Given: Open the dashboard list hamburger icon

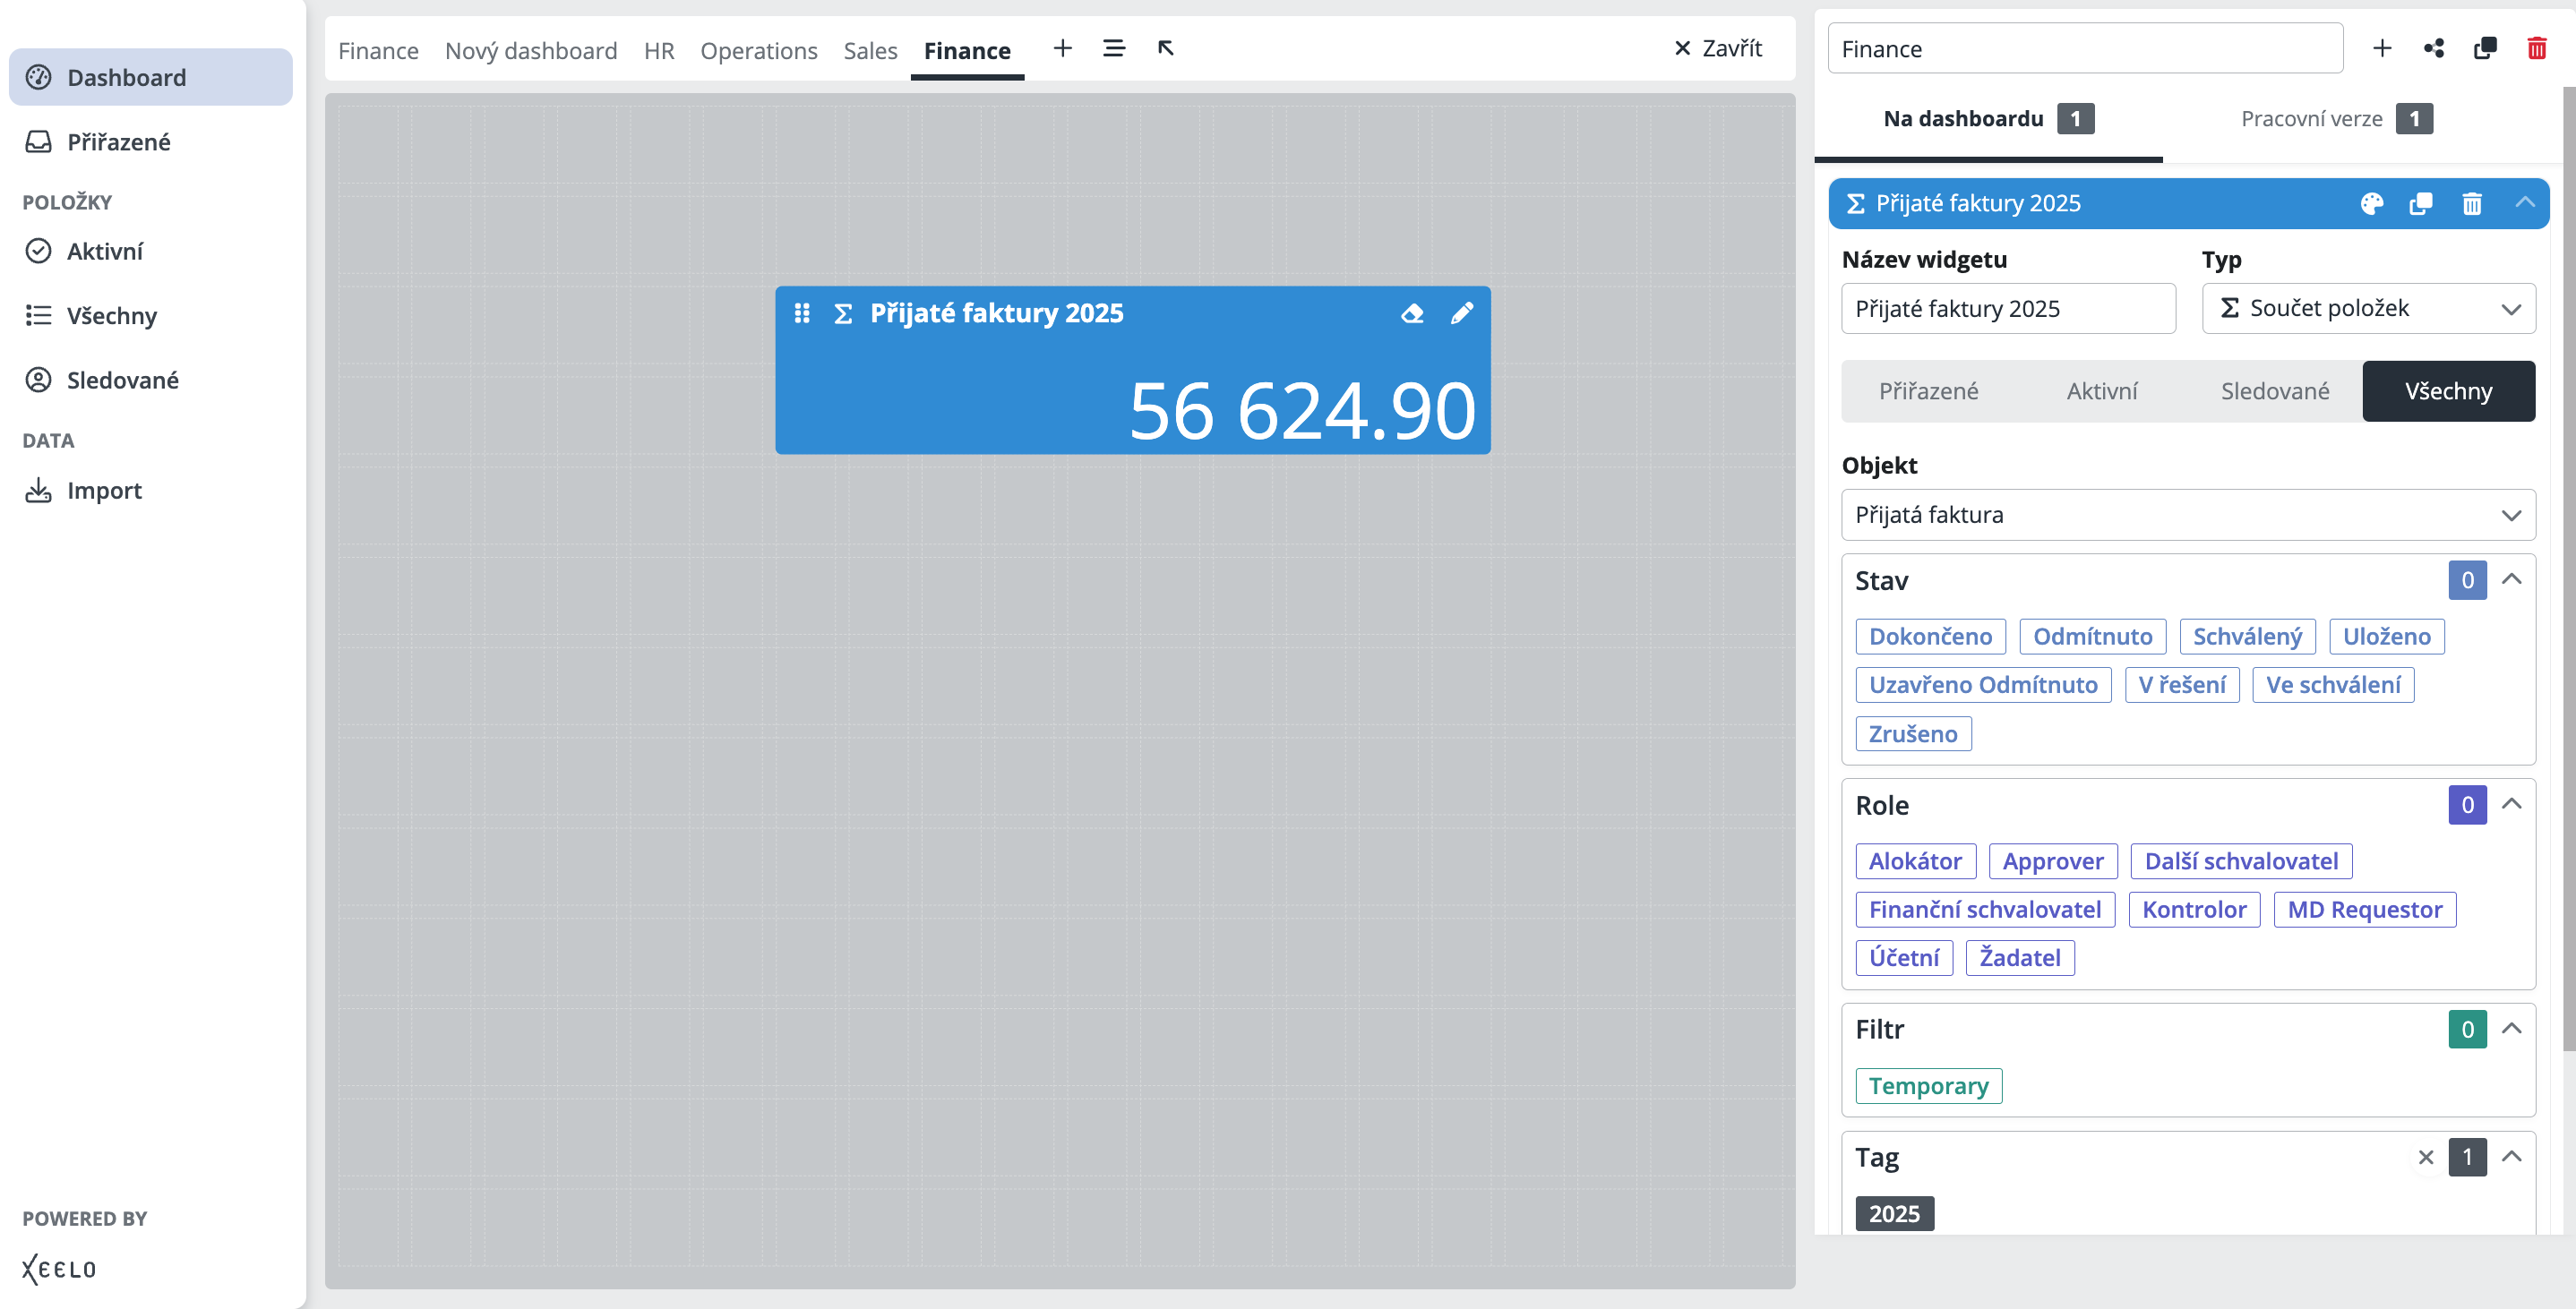Looking at the screenshot, I should (x=1113, y=48).
